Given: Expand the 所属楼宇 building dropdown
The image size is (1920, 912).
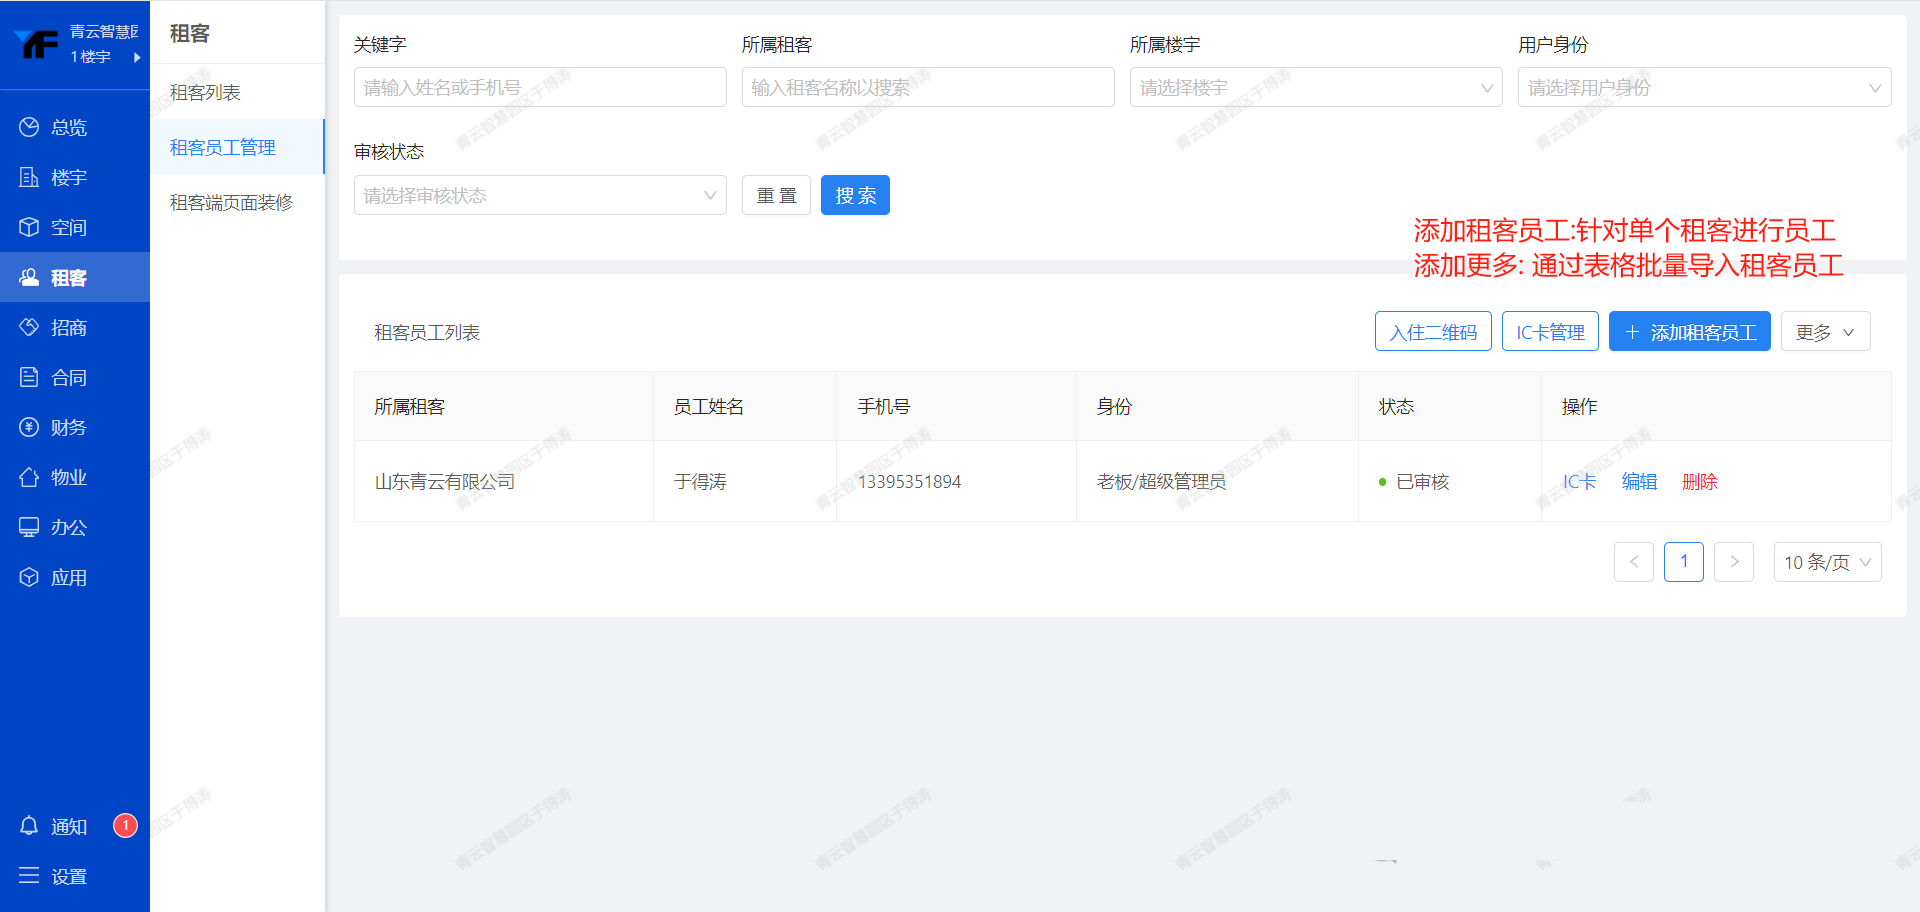Looking at the screenshot, I should pos(1315,88).
